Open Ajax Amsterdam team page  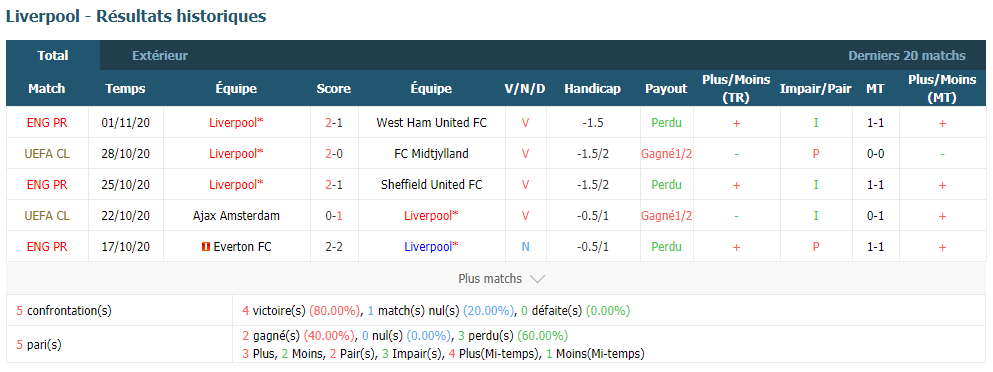coord(236,215)
